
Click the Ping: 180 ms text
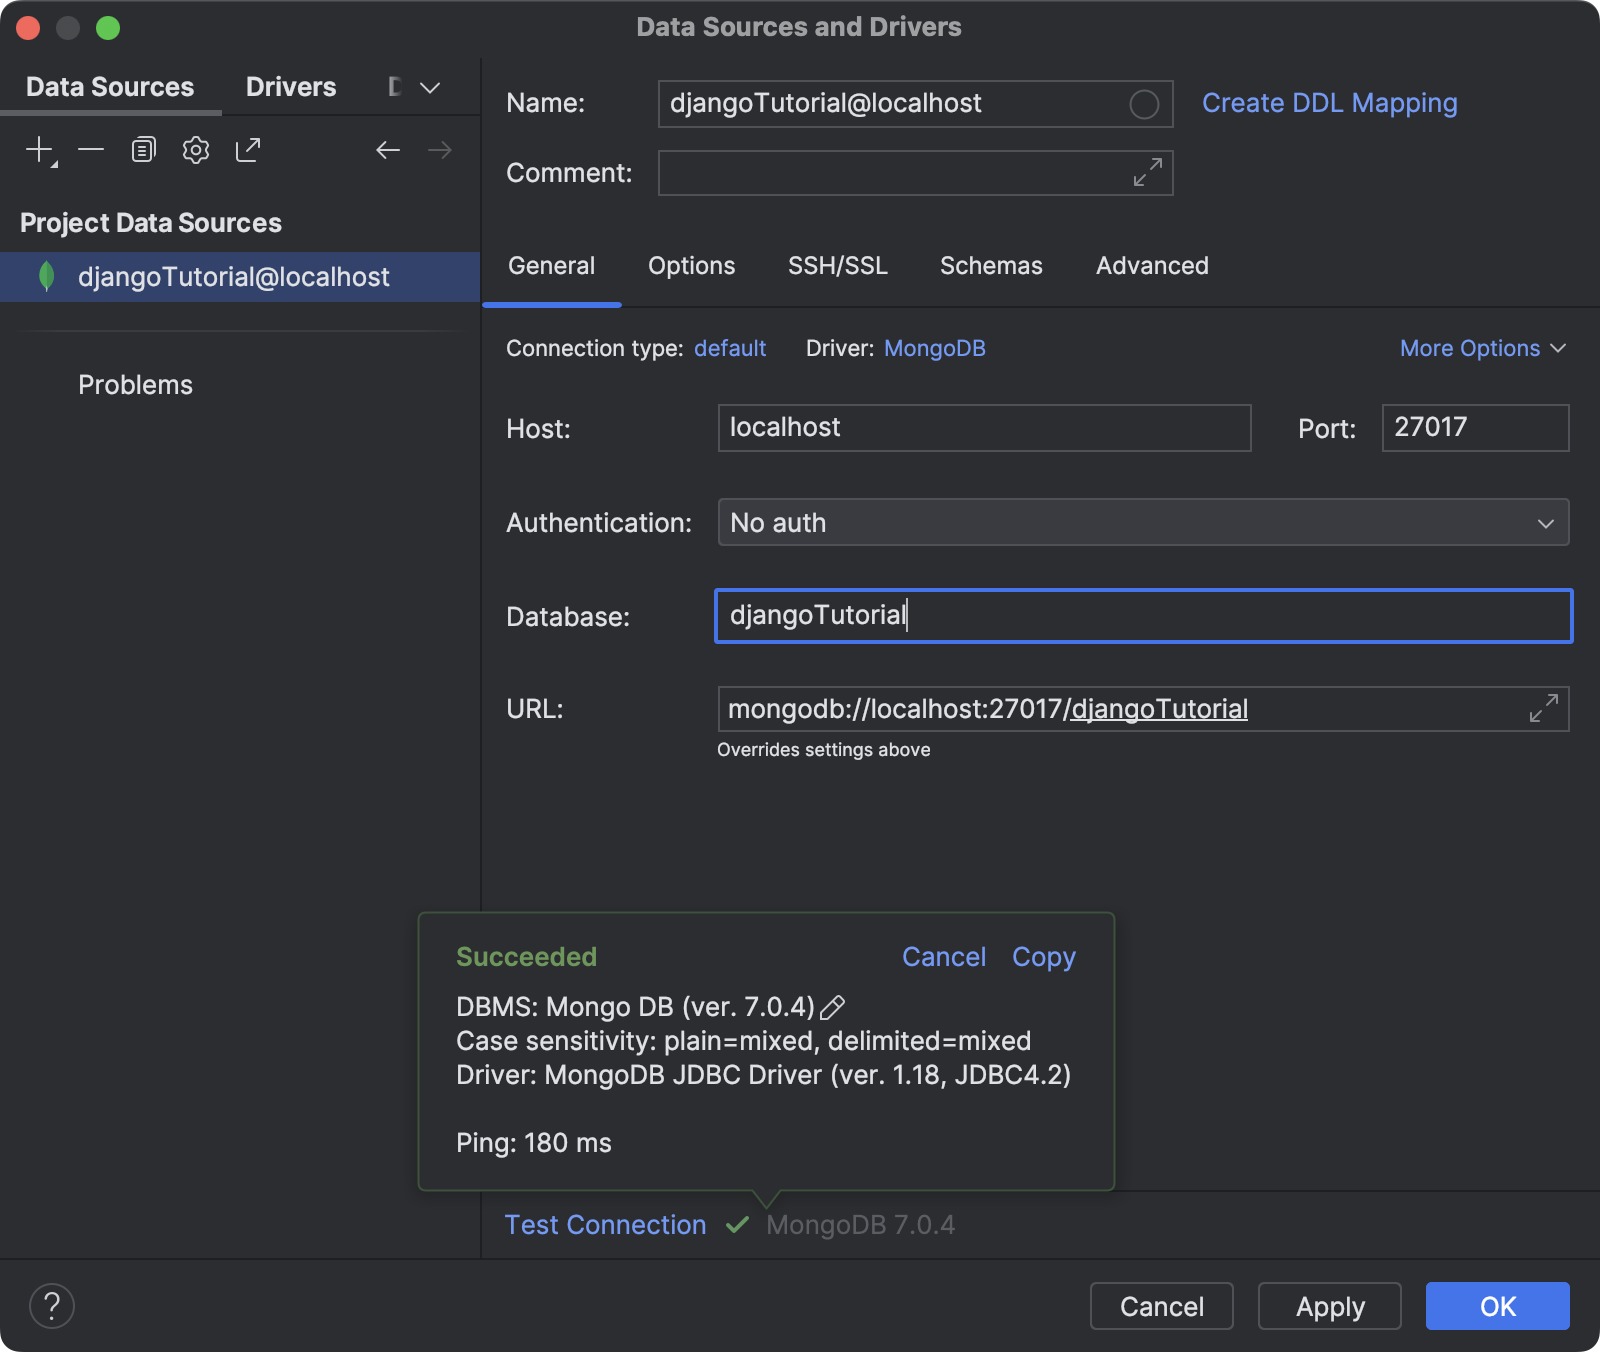point(533,1143)
